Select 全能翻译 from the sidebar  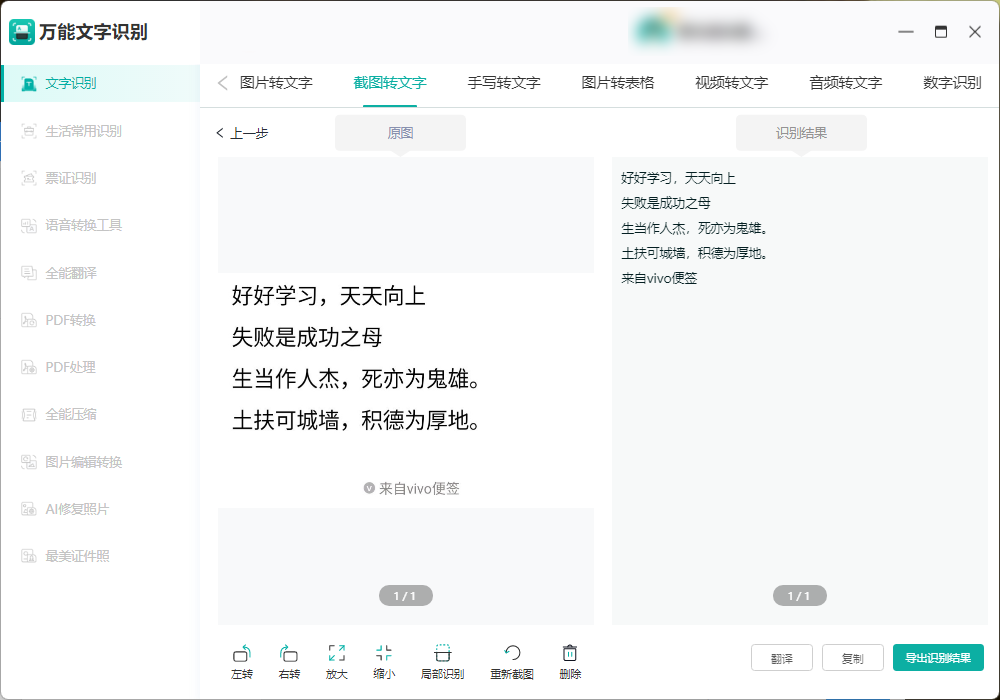[70, 272]
